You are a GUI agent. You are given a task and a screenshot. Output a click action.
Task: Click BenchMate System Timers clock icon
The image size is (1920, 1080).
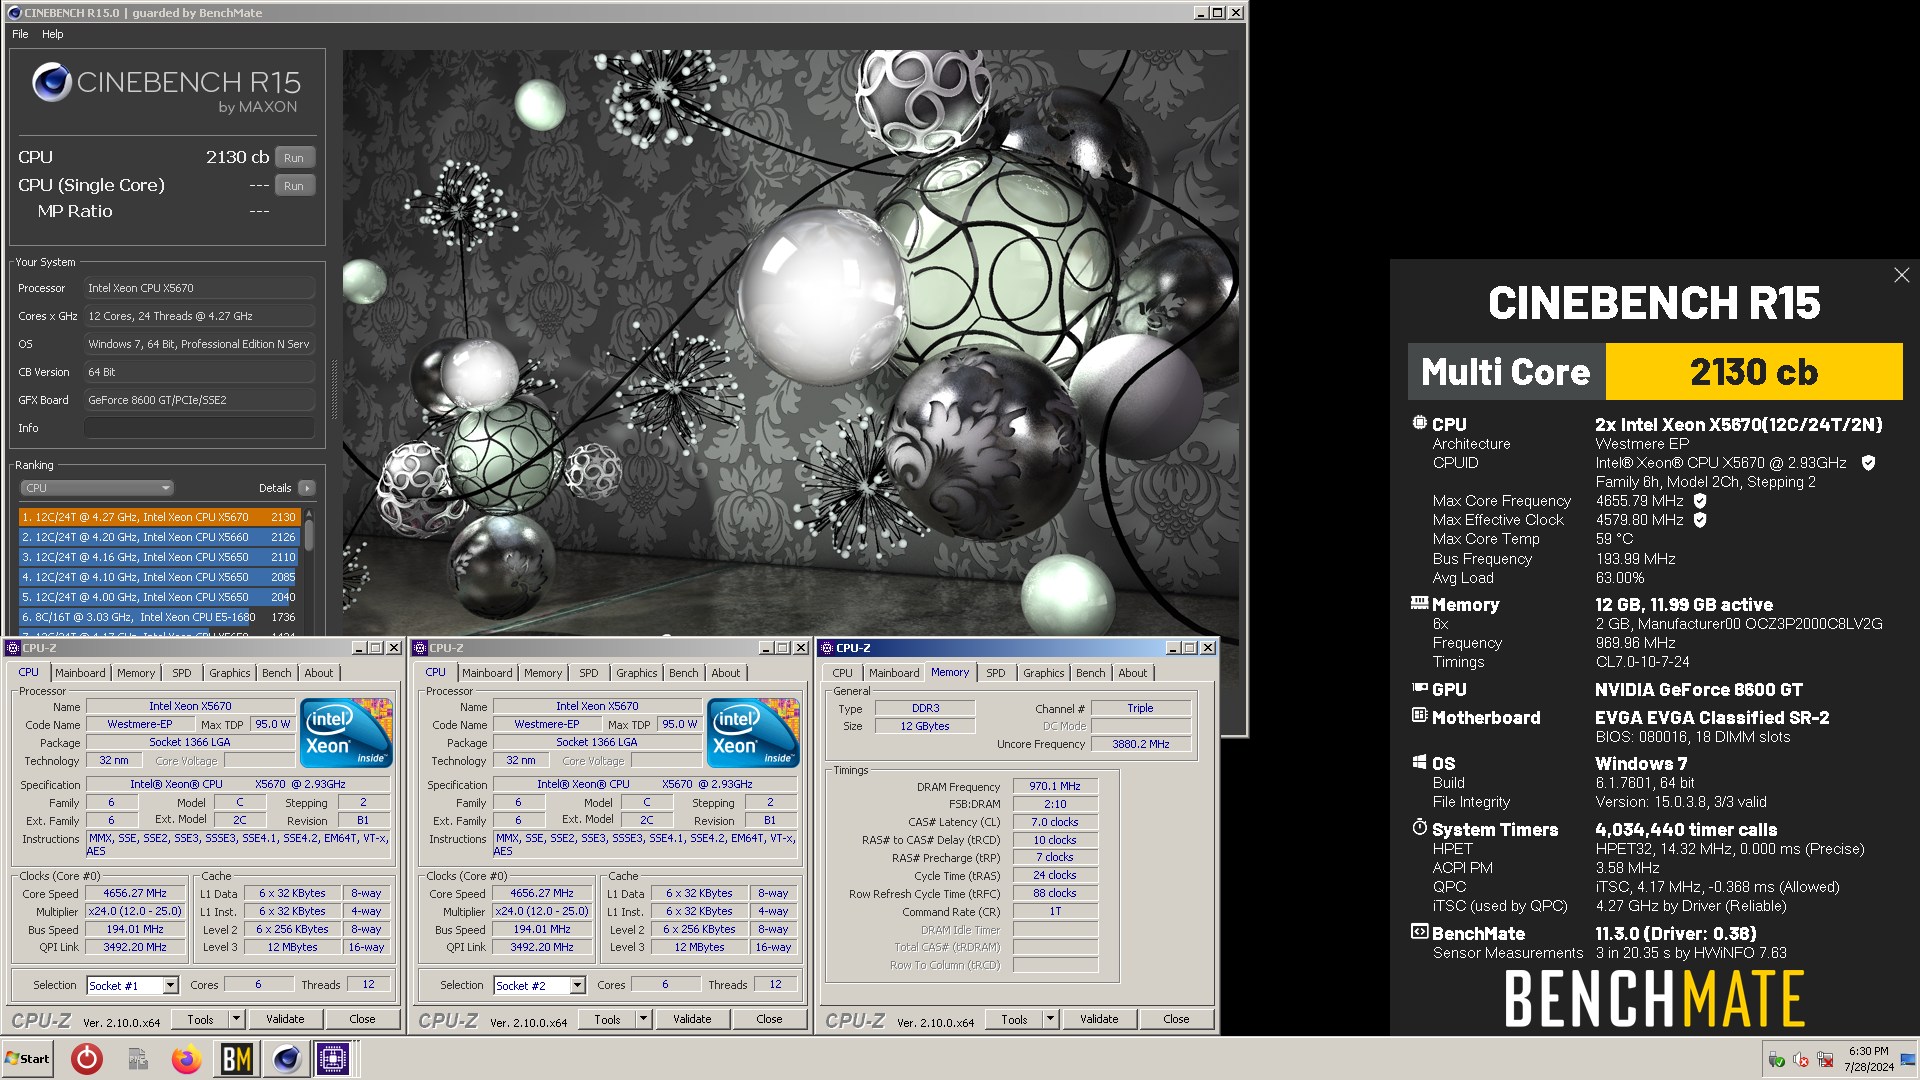pos(1419,828)
